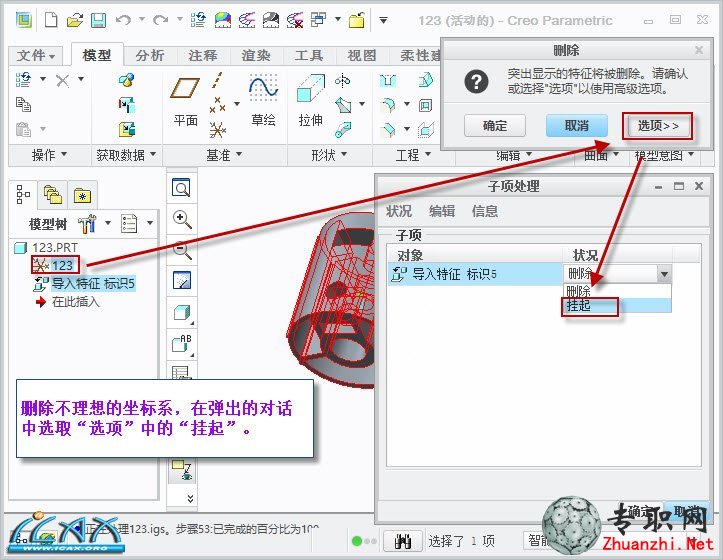Click the Close window folder icon in top toolbar
The image size is (723, 560).
pyautogui.click(x=356, y=20)
